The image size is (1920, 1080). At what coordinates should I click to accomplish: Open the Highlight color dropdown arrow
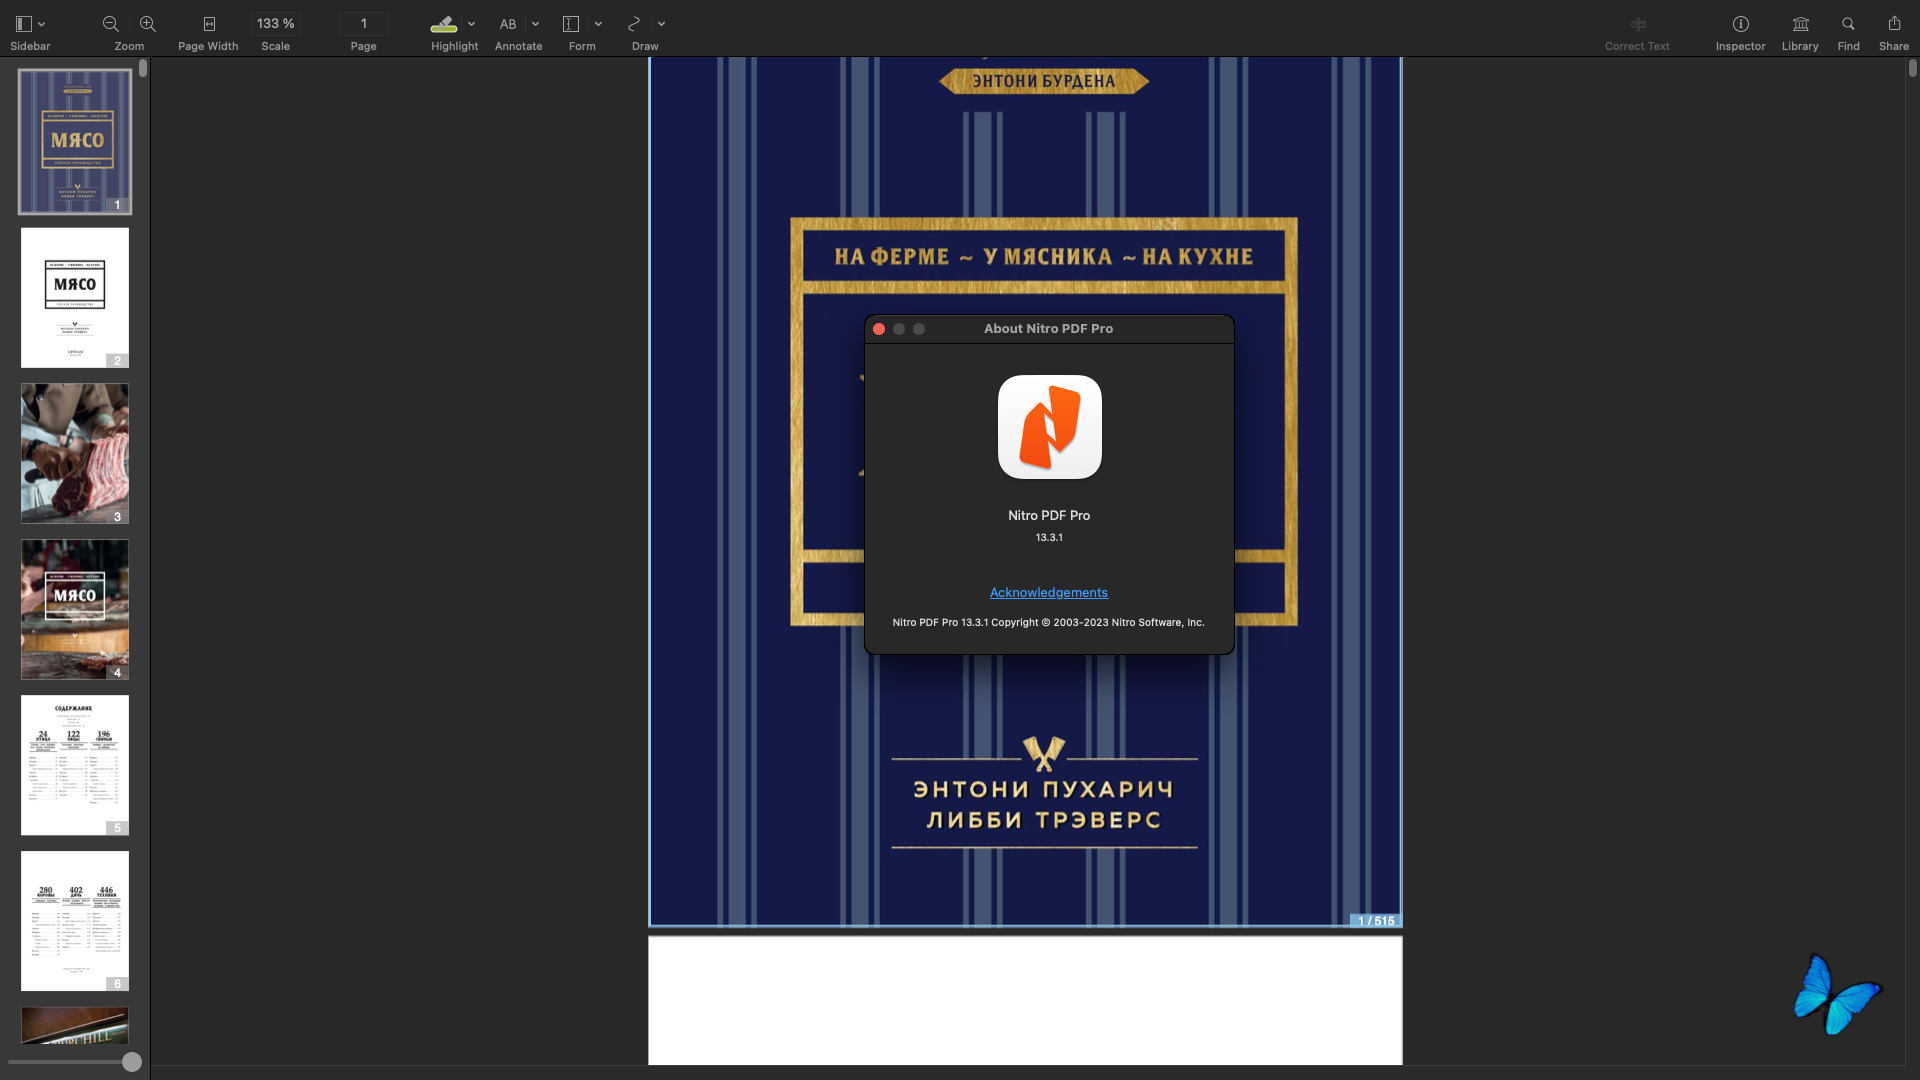[x=471, y=24]
